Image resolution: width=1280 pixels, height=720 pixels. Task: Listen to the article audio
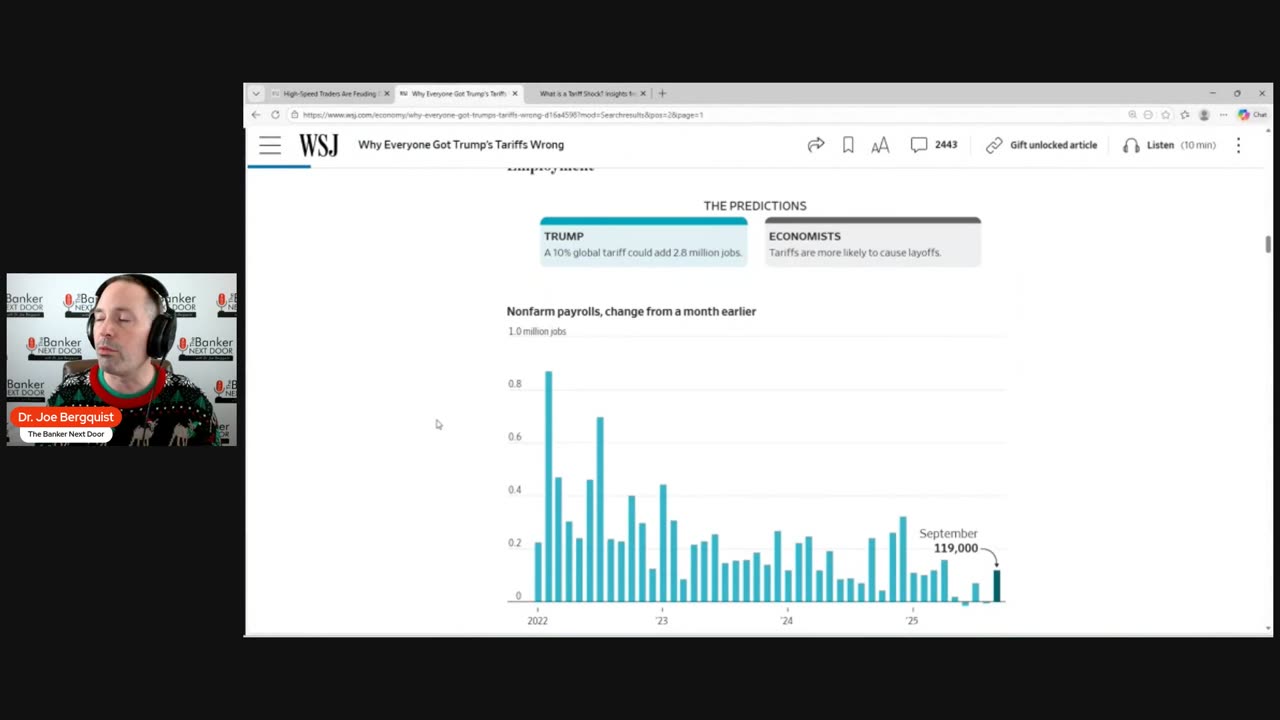[x=1168, y=145]
